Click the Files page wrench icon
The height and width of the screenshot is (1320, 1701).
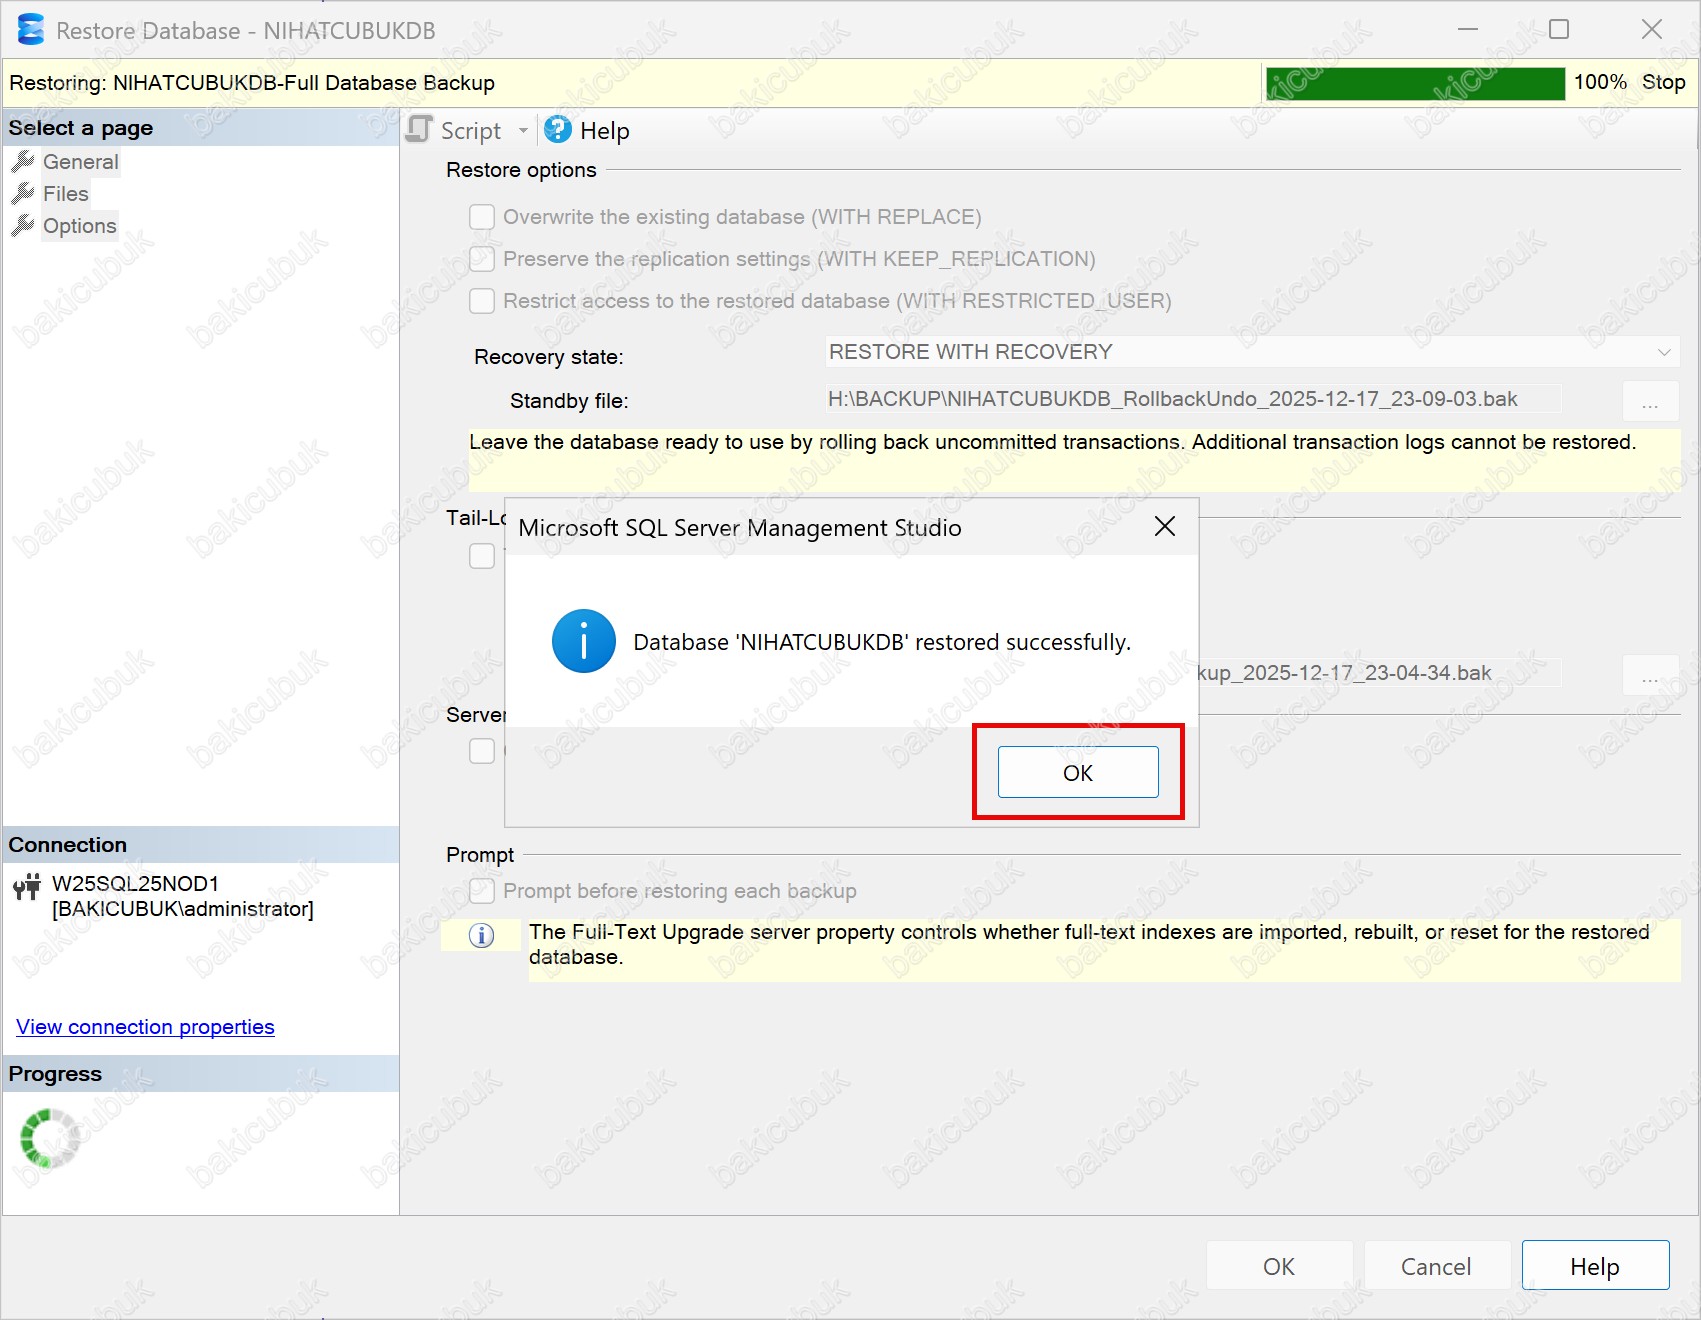[x=23, y=194]
